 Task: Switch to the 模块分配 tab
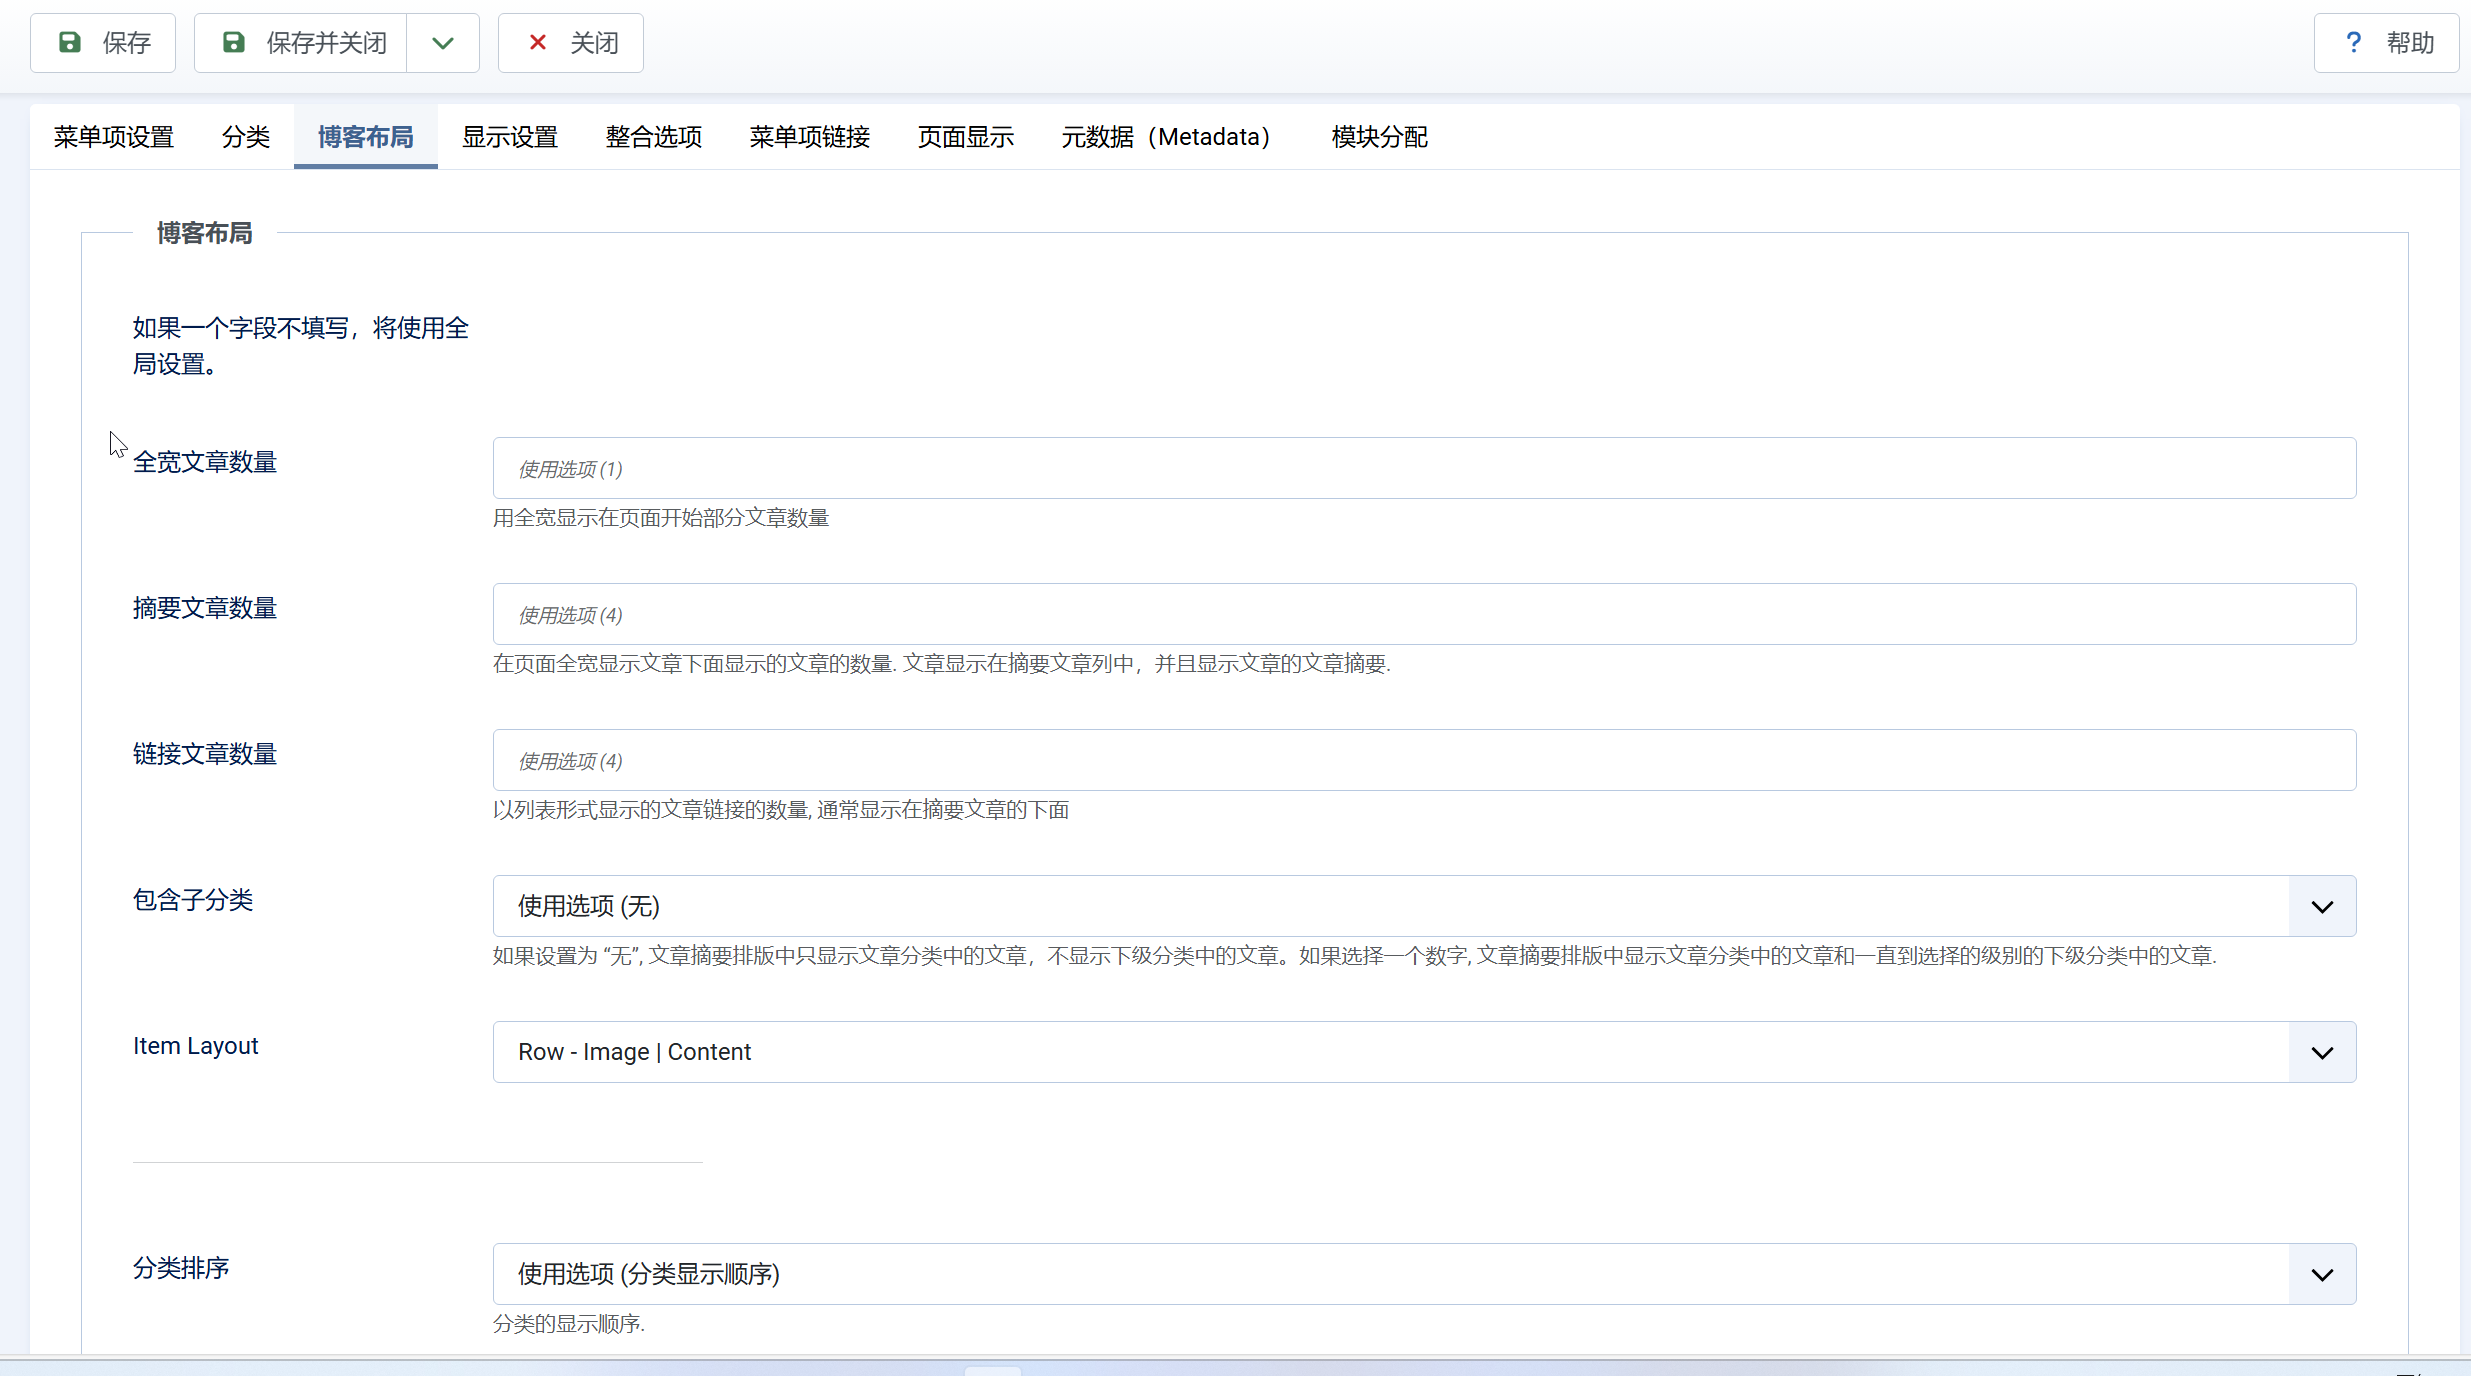coord(1379,137)
